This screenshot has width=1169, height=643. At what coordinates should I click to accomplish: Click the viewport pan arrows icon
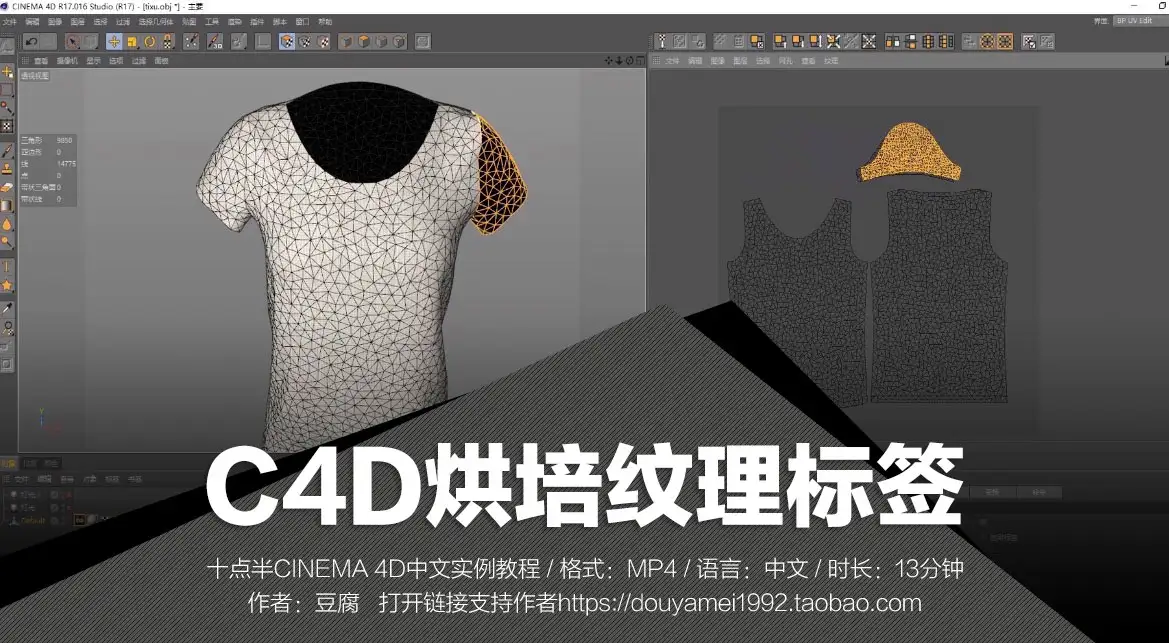pos(609,60)
